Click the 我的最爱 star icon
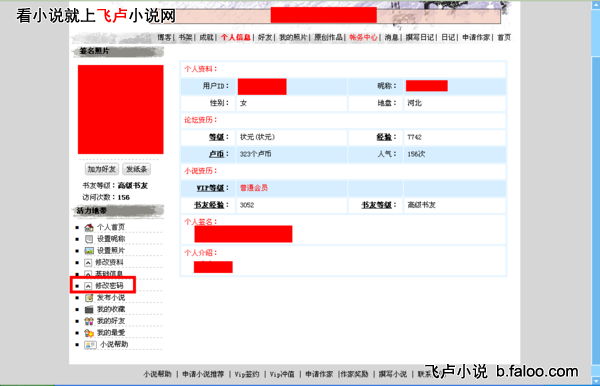This screenshot has width=600, height=386. click(x=89, y=333)
